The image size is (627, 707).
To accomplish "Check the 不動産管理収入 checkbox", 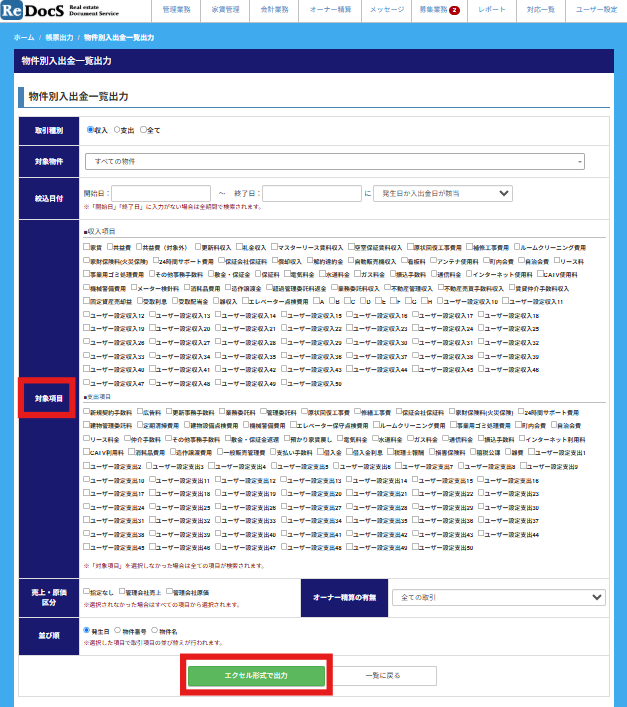I will click(x=387, y=287).
